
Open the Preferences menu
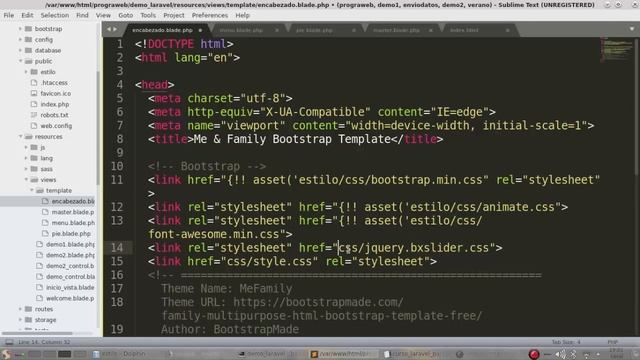tap(210, 15)
